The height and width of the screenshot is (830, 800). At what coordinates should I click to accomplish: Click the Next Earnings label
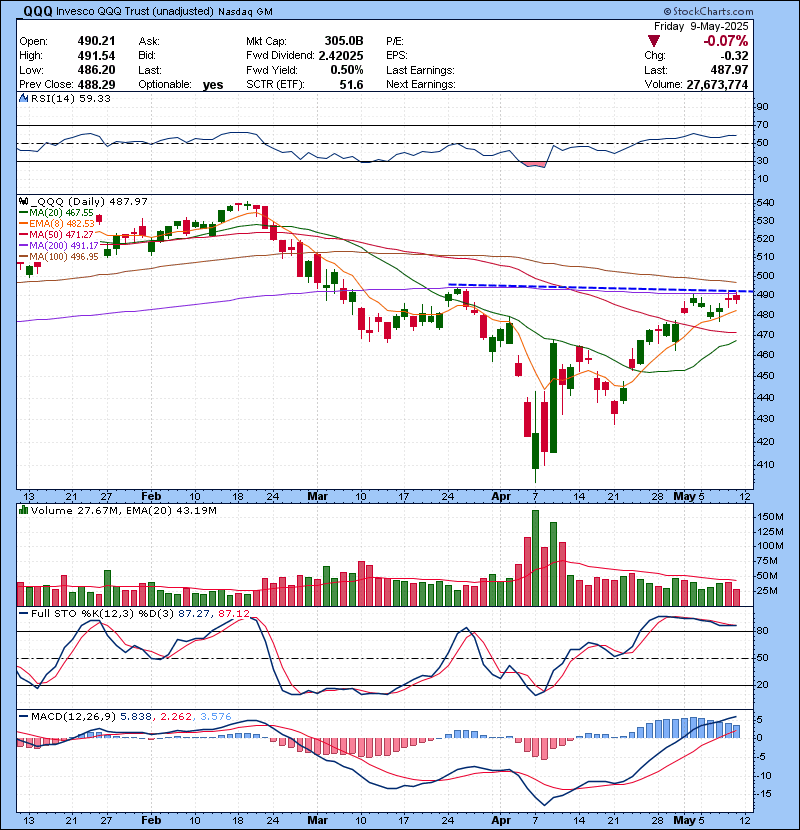coord(420,85)
